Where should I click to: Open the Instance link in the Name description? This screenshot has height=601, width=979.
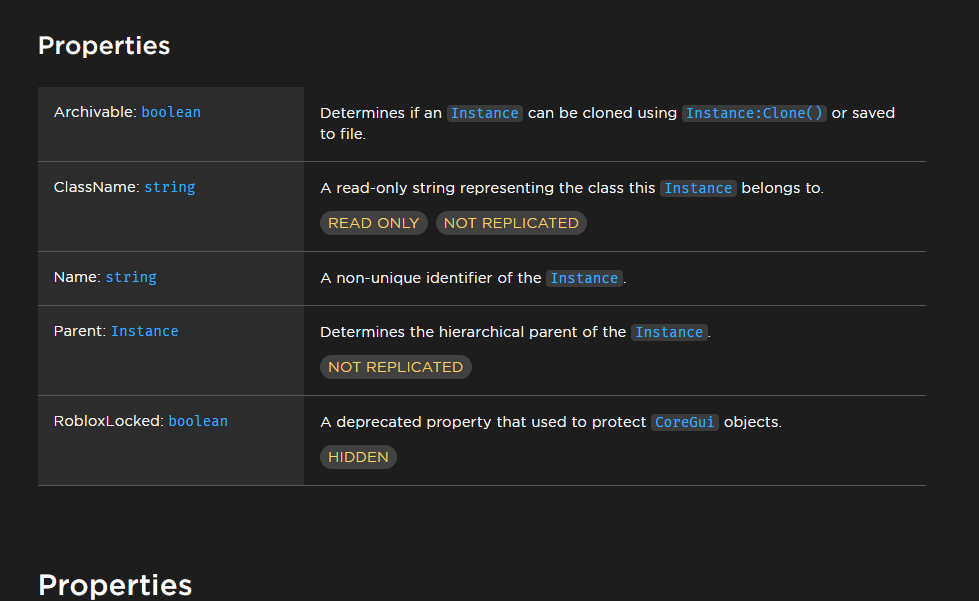tap(584, 278)
